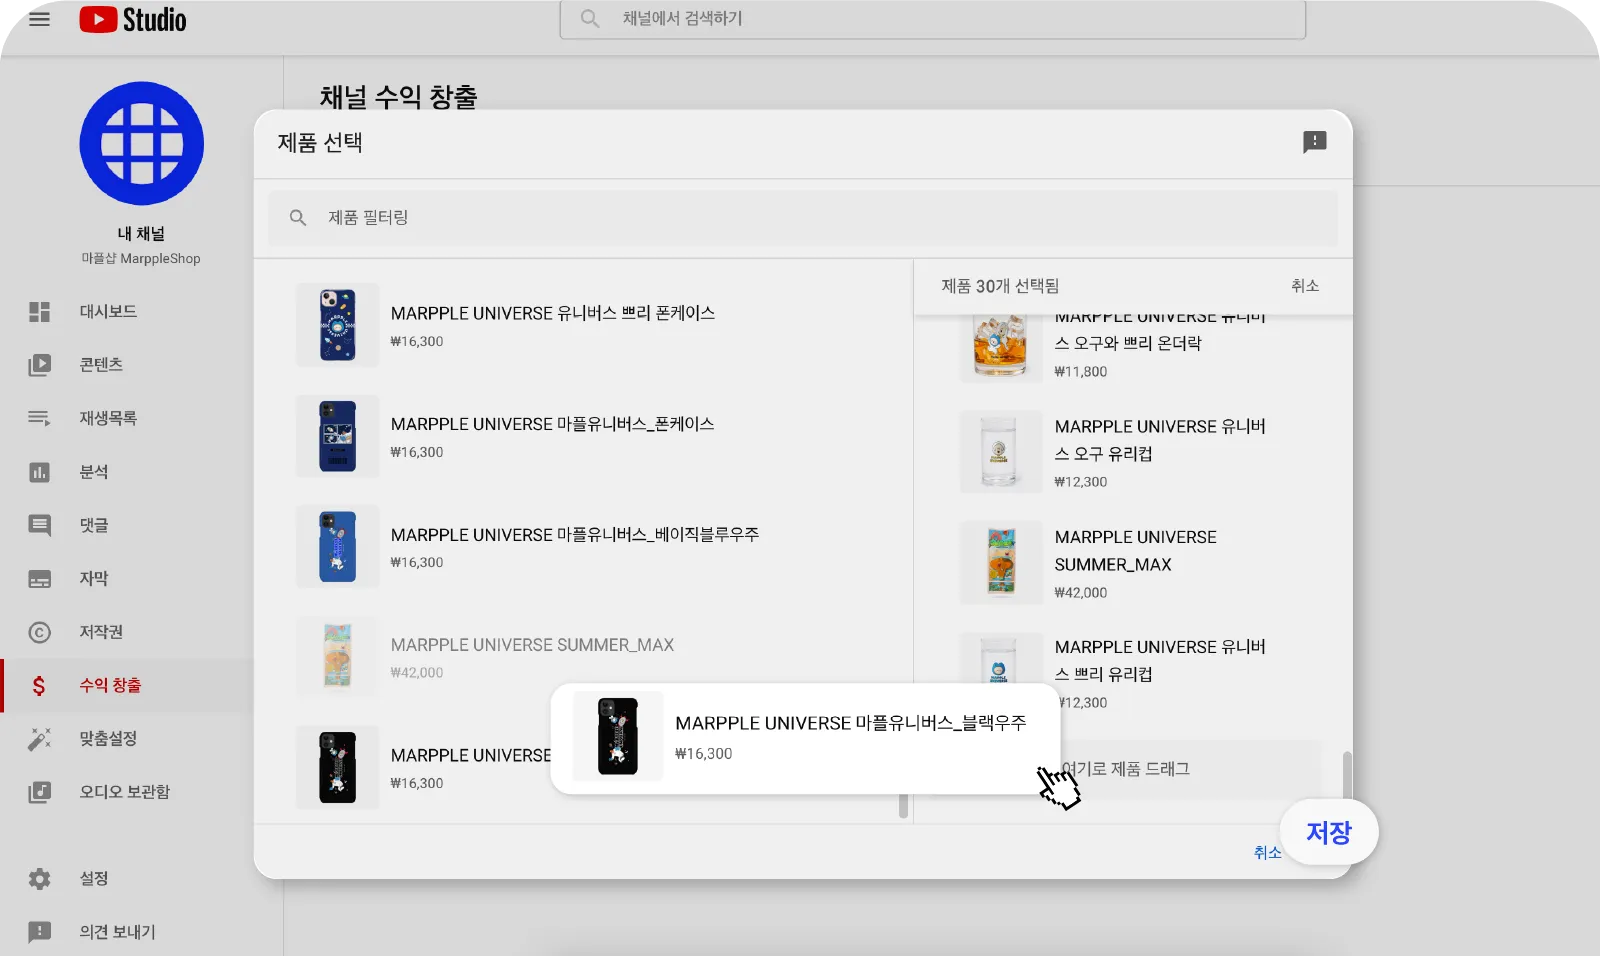Focus the 채널에서 검색하기 search field
This screenshot has width=1600, height=956.
[933, 19]
